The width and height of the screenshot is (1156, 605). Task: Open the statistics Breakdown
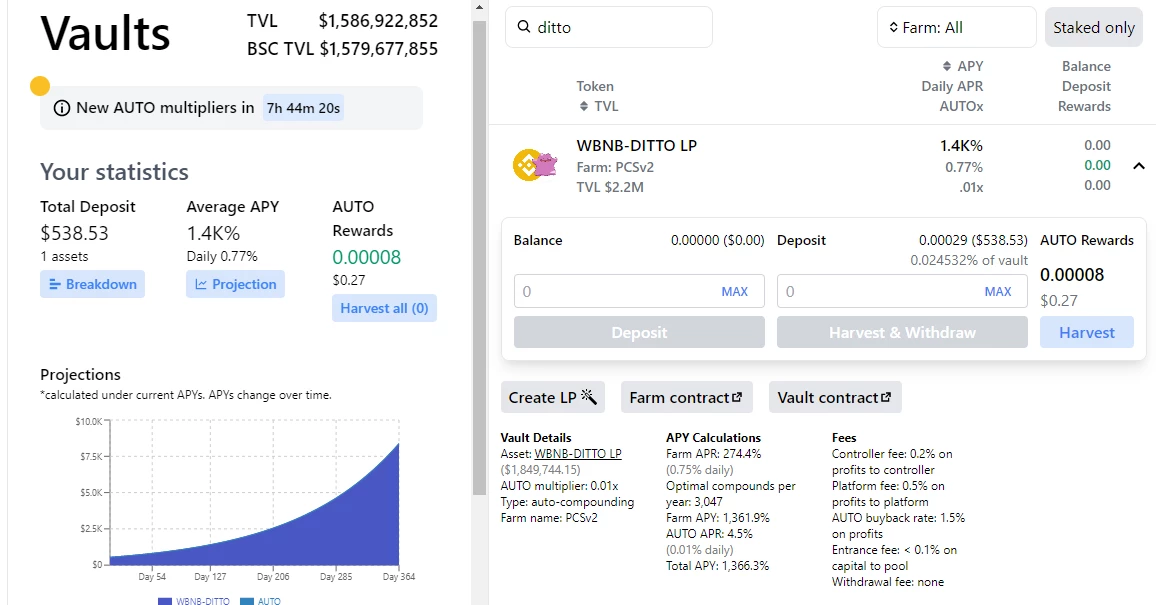tap(92, 284)
